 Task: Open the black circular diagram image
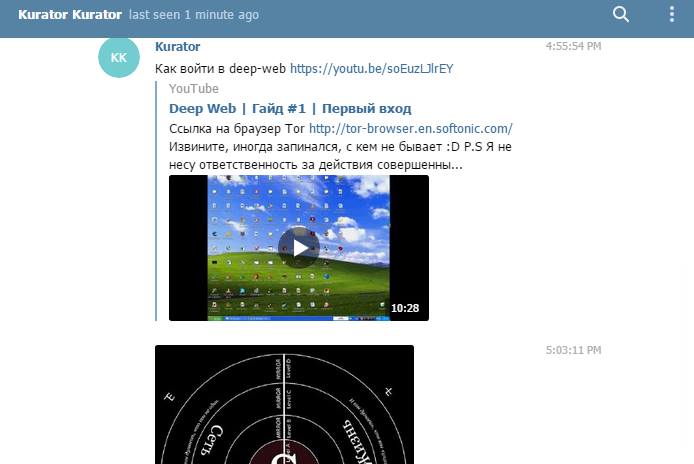point(284,404)
